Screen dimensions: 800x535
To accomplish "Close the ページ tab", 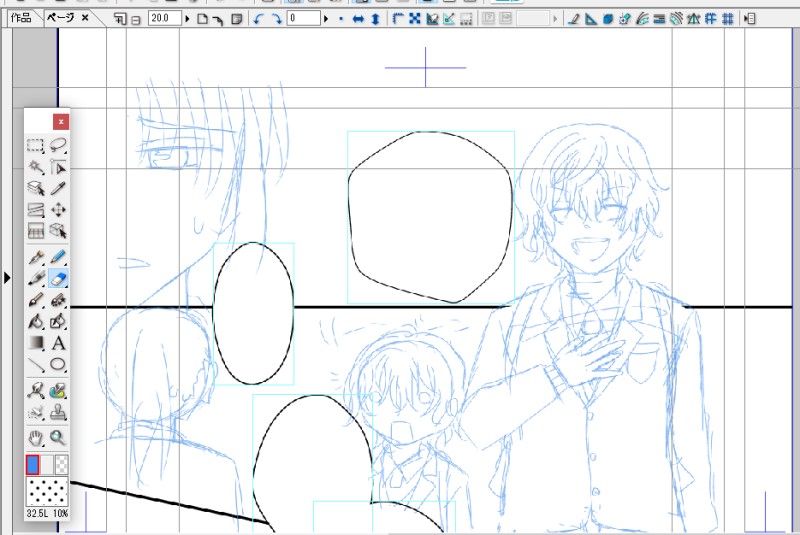I will click(85, 18).
